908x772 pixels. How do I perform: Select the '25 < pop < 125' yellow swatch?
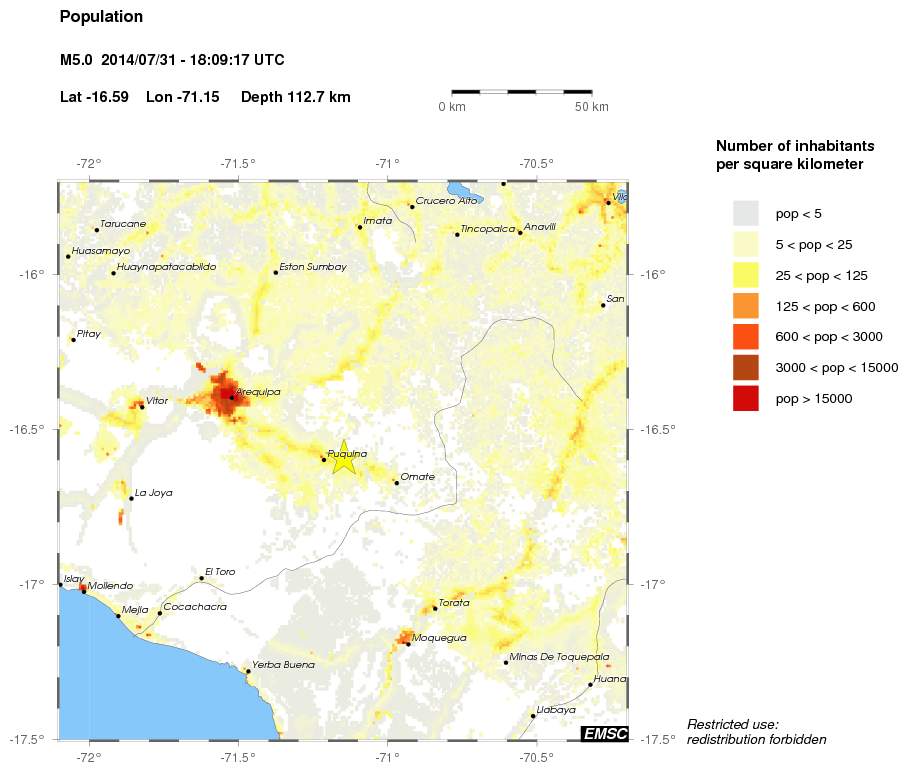746,275
